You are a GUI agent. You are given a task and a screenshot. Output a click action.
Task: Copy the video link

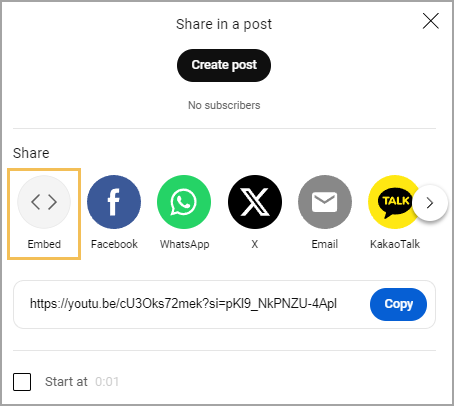click(x=398, y=304)
